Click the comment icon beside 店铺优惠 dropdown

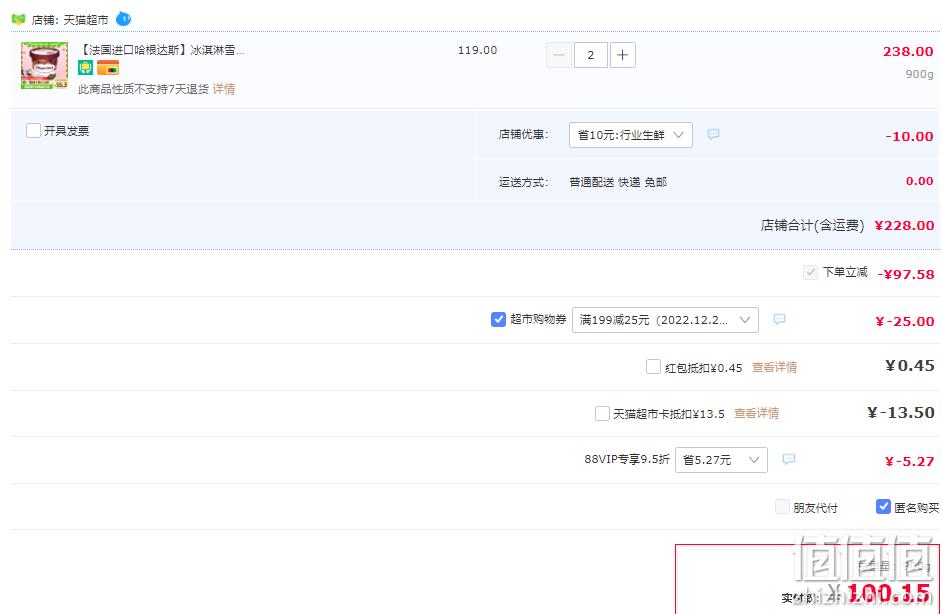(x=713, y=134)
